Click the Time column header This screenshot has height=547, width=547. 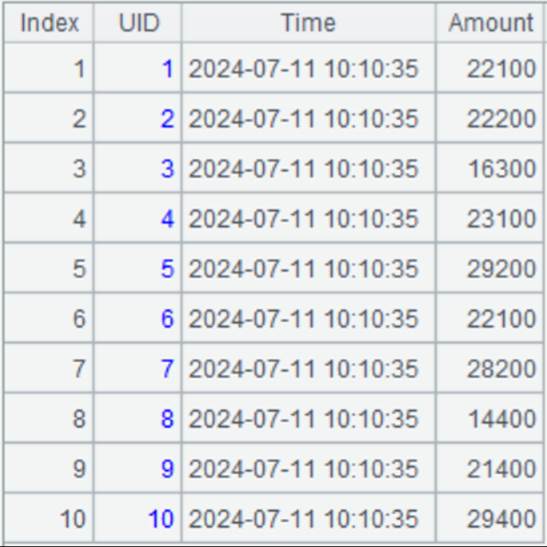(309, 23)
